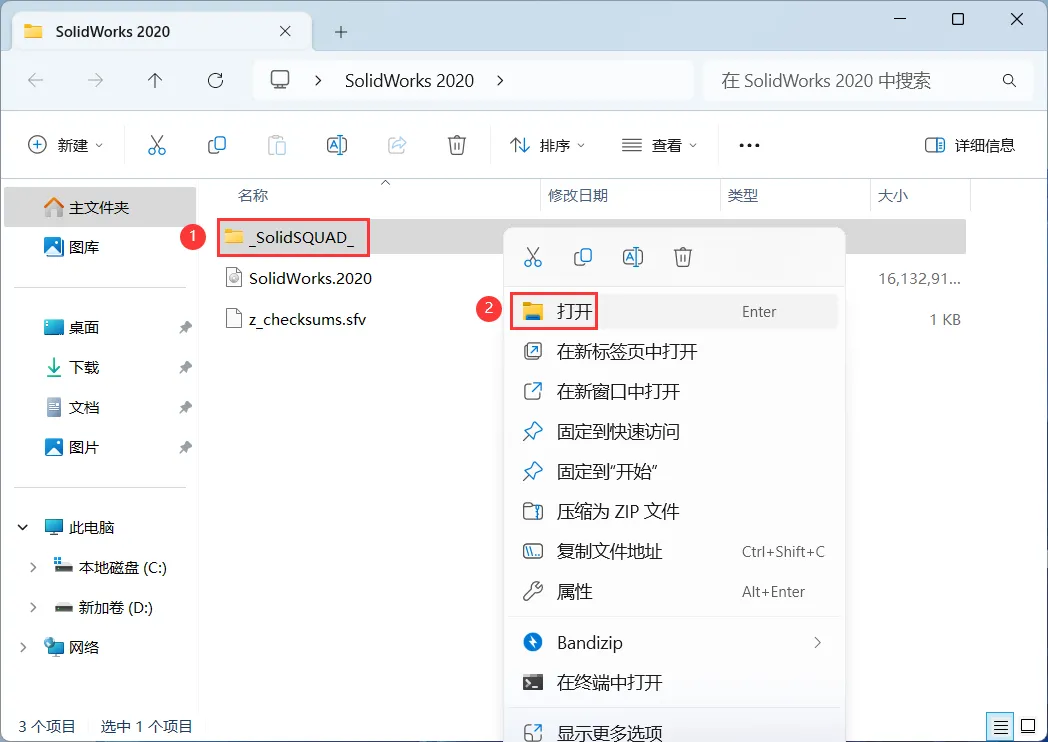Viewport: 1048px width, 742px height.
Task: Go up one folder level
Action: (155, 81)
